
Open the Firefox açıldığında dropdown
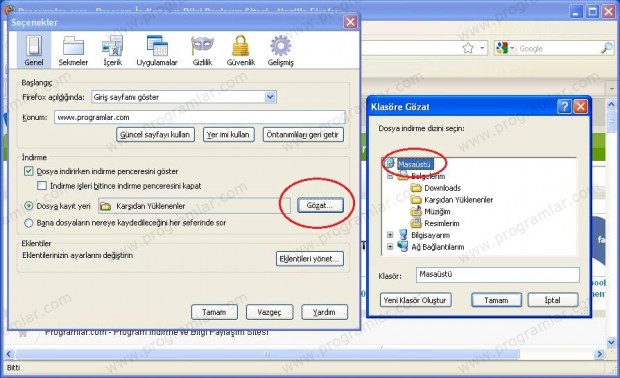(183, 97)
